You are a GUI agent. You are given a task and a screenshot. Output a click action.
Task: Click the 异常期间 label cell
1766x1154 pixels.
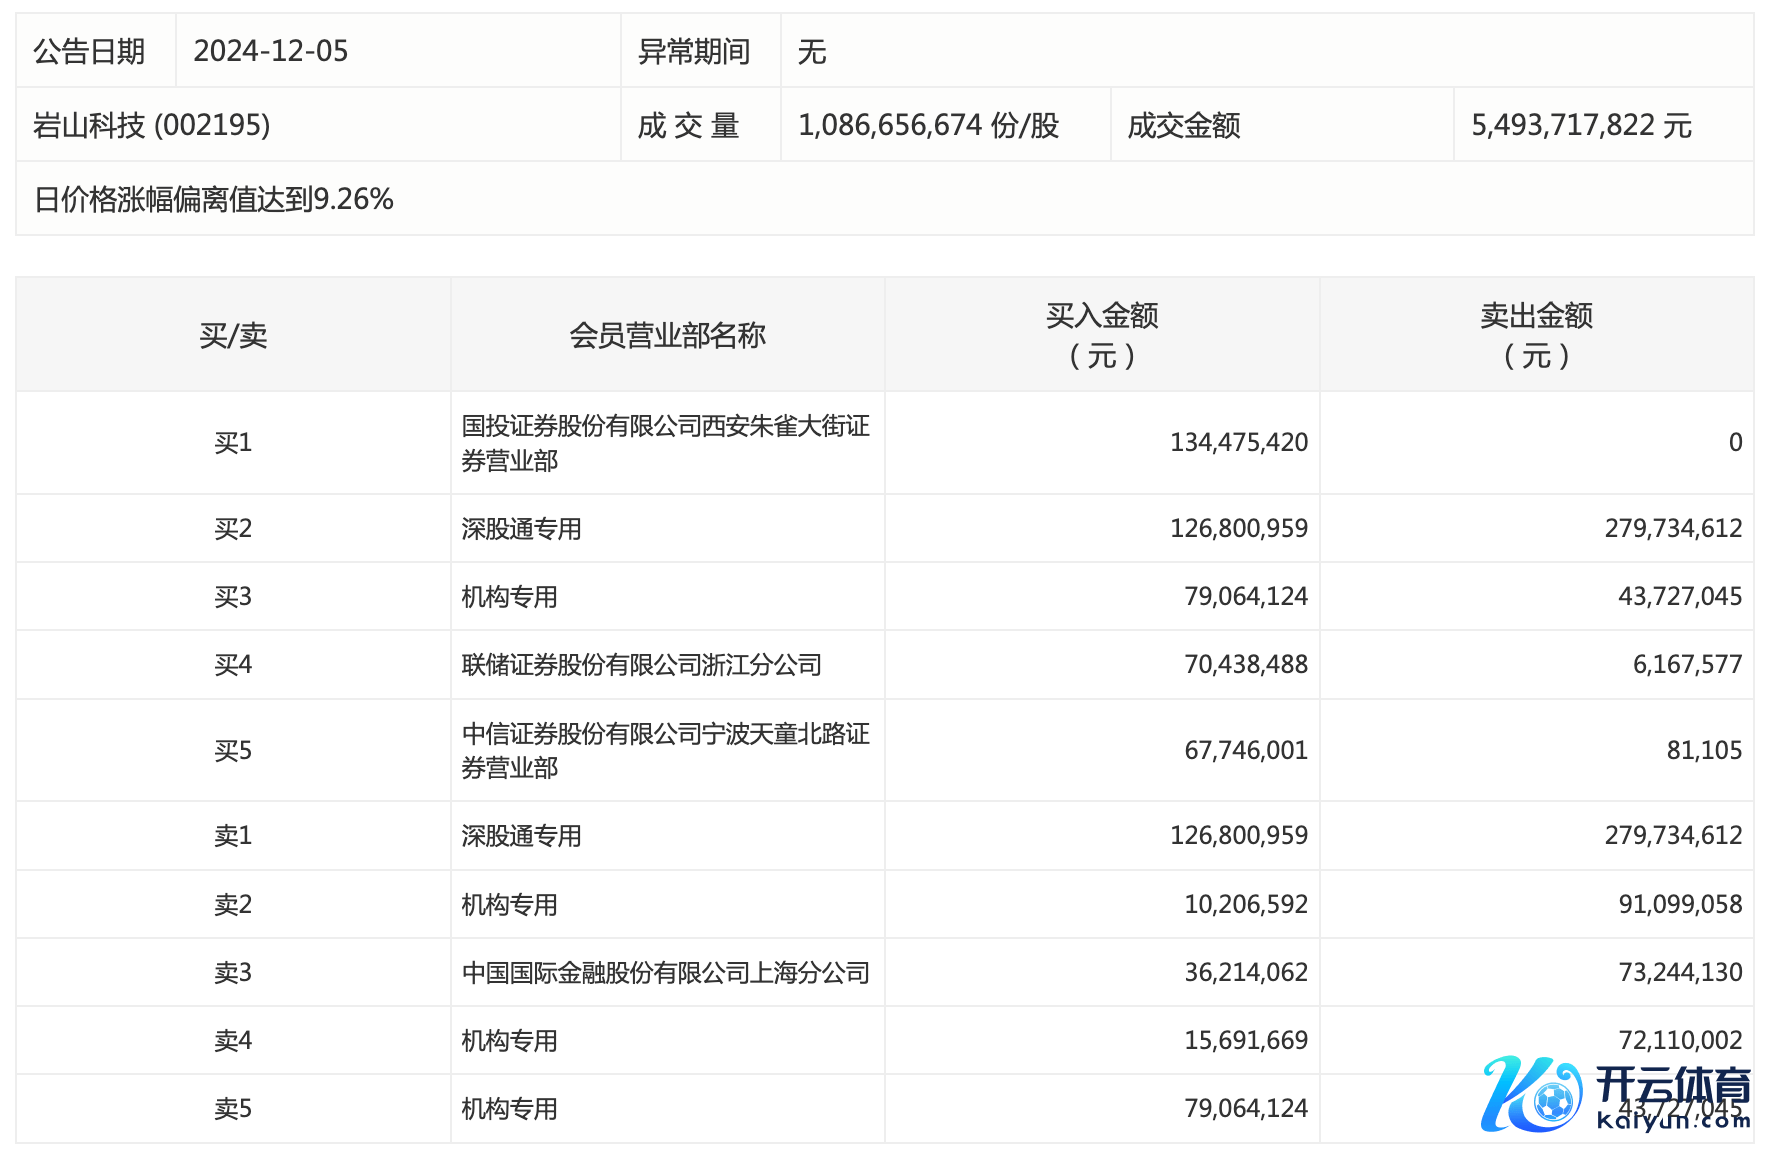tap(694, 51)
